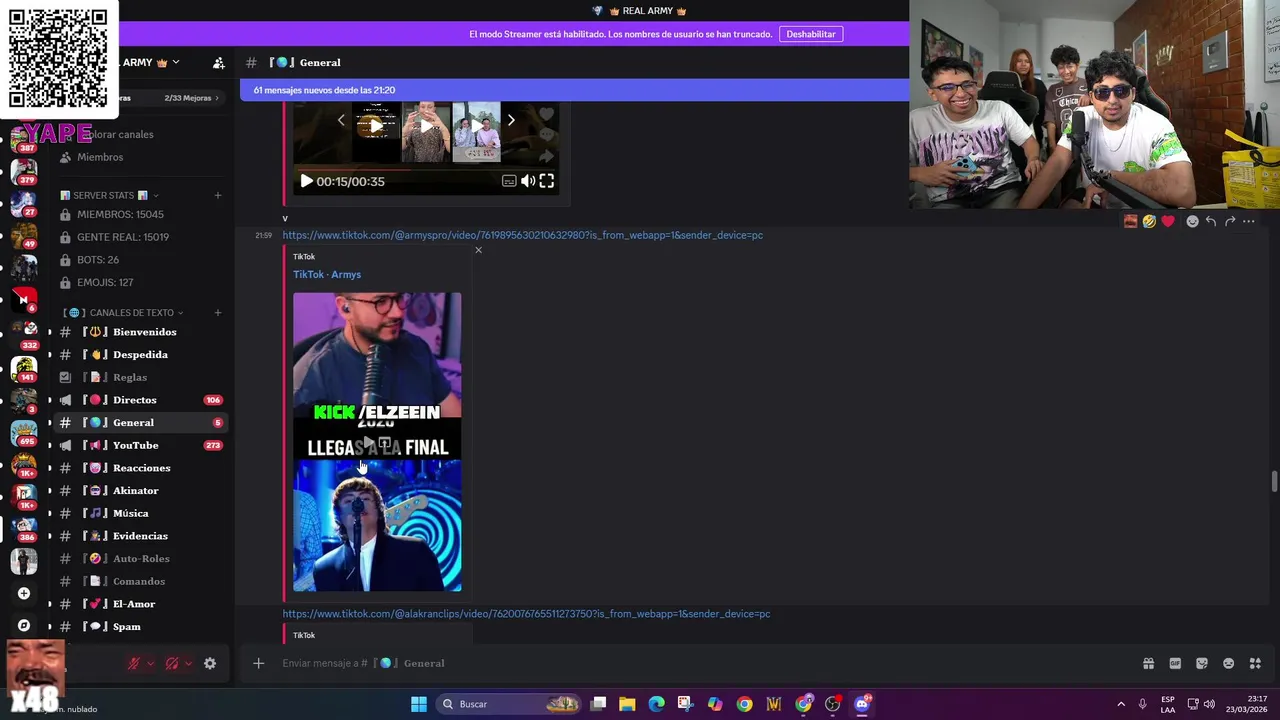This screenshot has height=720, width=1280.
Task: Open the more options ellipsis on the message
Action: tap(1249, 221)
